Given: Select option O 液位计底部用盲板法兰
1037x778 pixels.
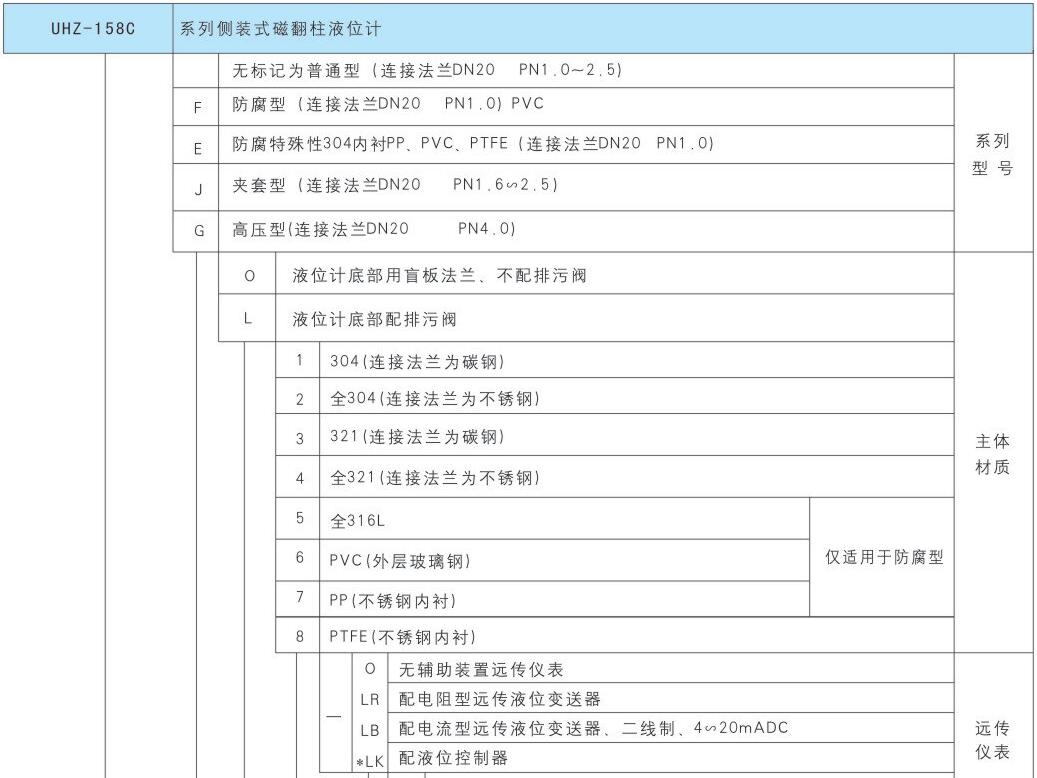Looking at the screenshot, I should [439, 276].
